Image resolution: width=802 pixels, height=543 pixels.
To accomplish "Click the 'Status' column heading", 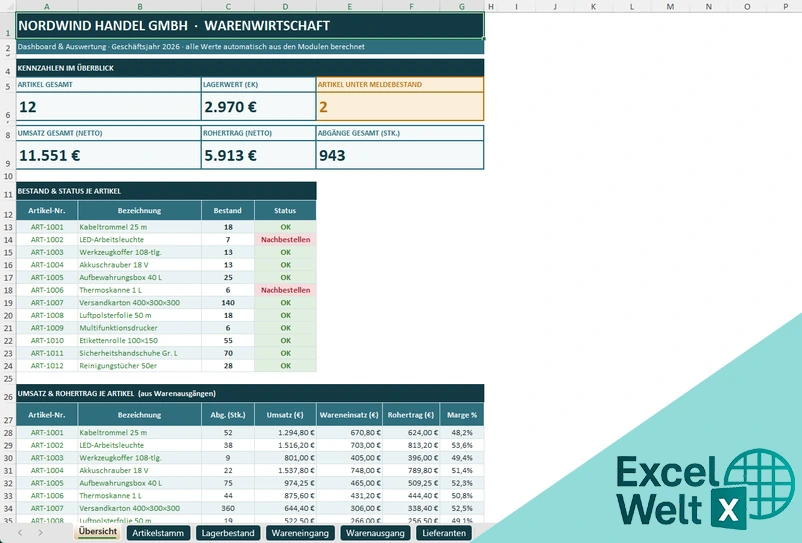I will (x=285, y=211).
